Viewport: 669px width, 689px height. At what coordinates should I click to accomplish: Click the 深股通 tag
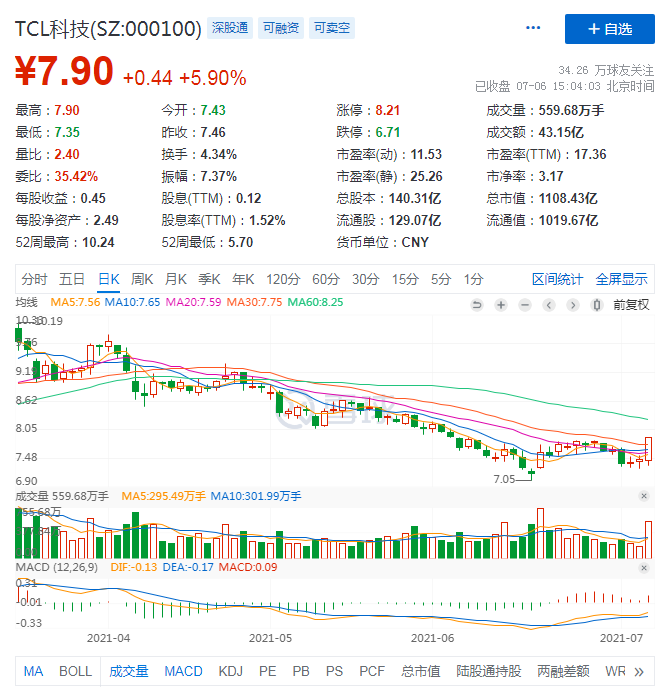tap(230, 28)
